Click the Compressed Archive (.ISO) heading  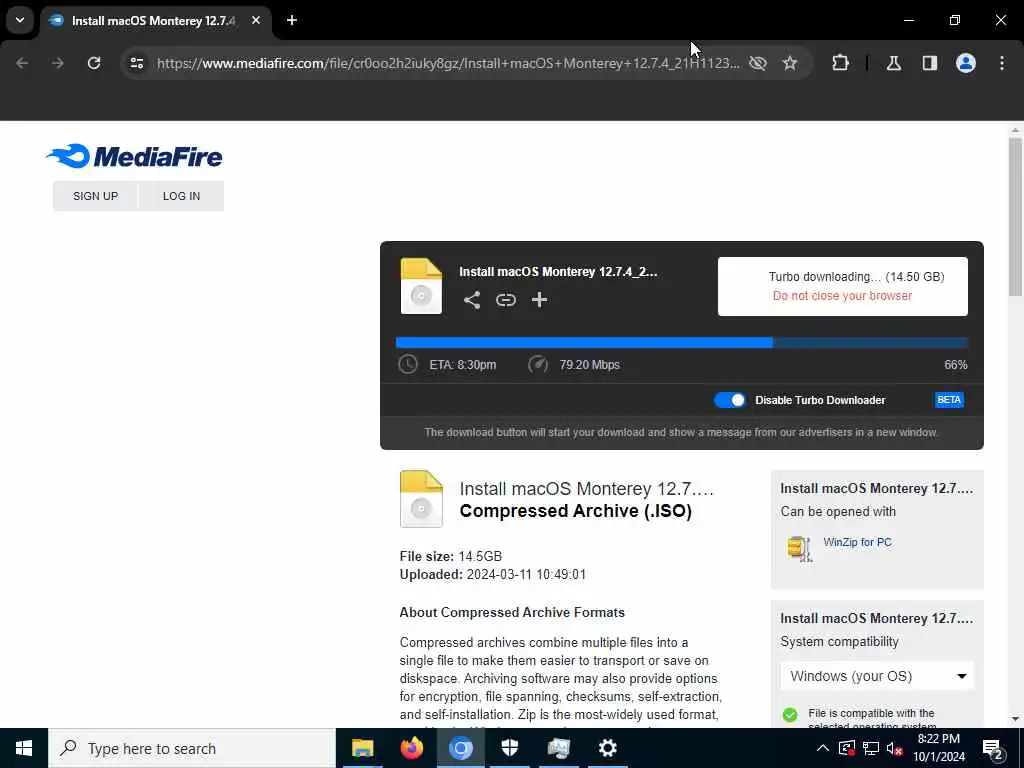[575, 511]
